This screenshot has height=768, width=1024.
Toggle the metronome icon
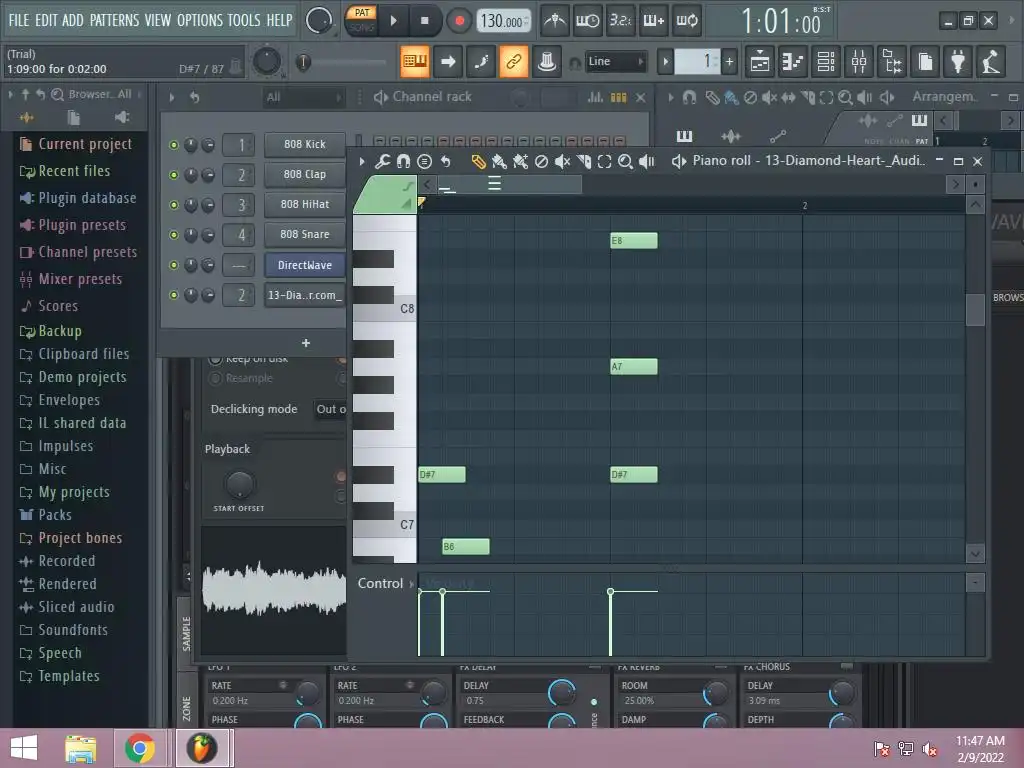pos(554,21)
